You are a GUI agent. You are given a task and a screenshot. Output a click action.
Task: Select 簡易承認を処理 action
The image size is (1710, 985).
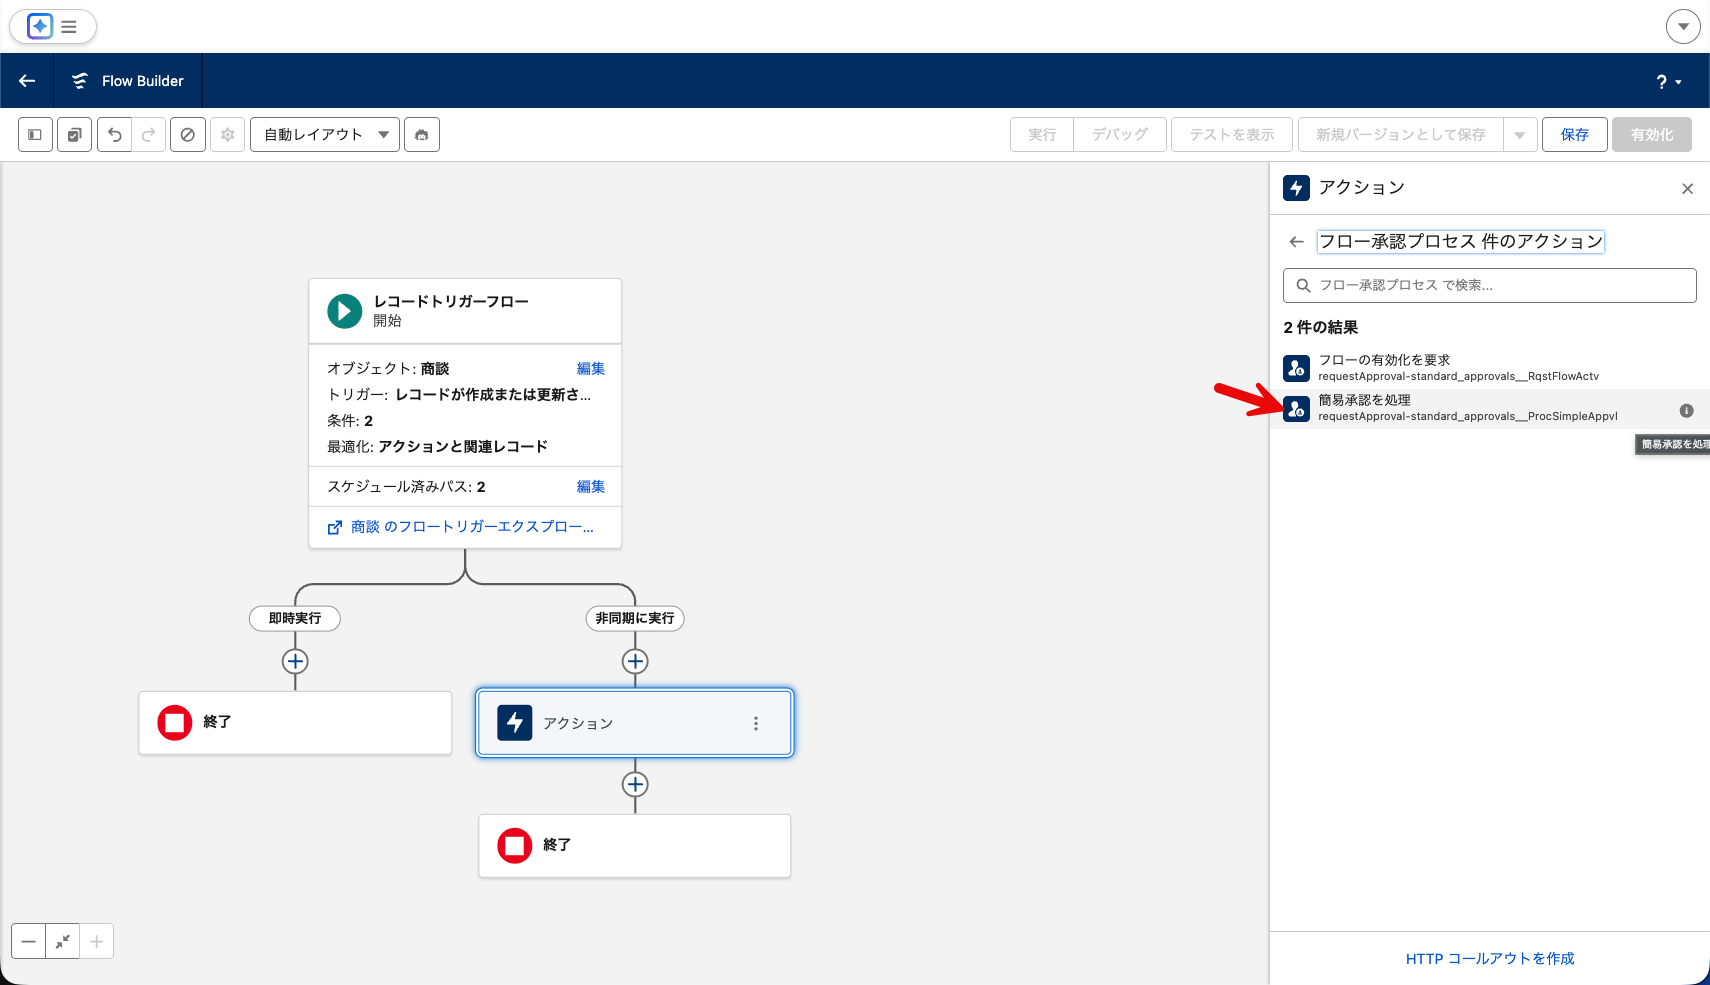pyautogui.click(x=1490, y=408)
